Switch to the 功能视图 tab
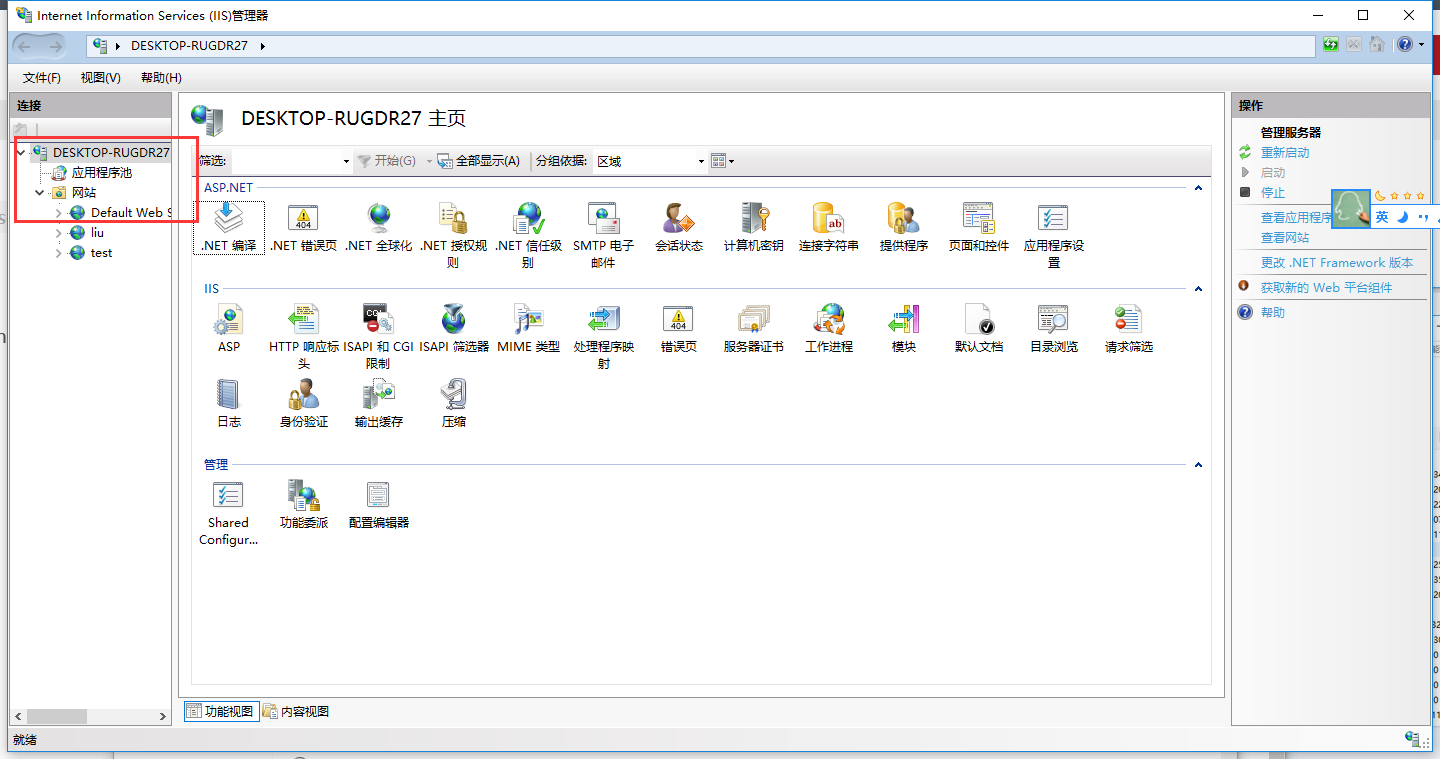This screenshot has width=1440, height=759. 221,712
